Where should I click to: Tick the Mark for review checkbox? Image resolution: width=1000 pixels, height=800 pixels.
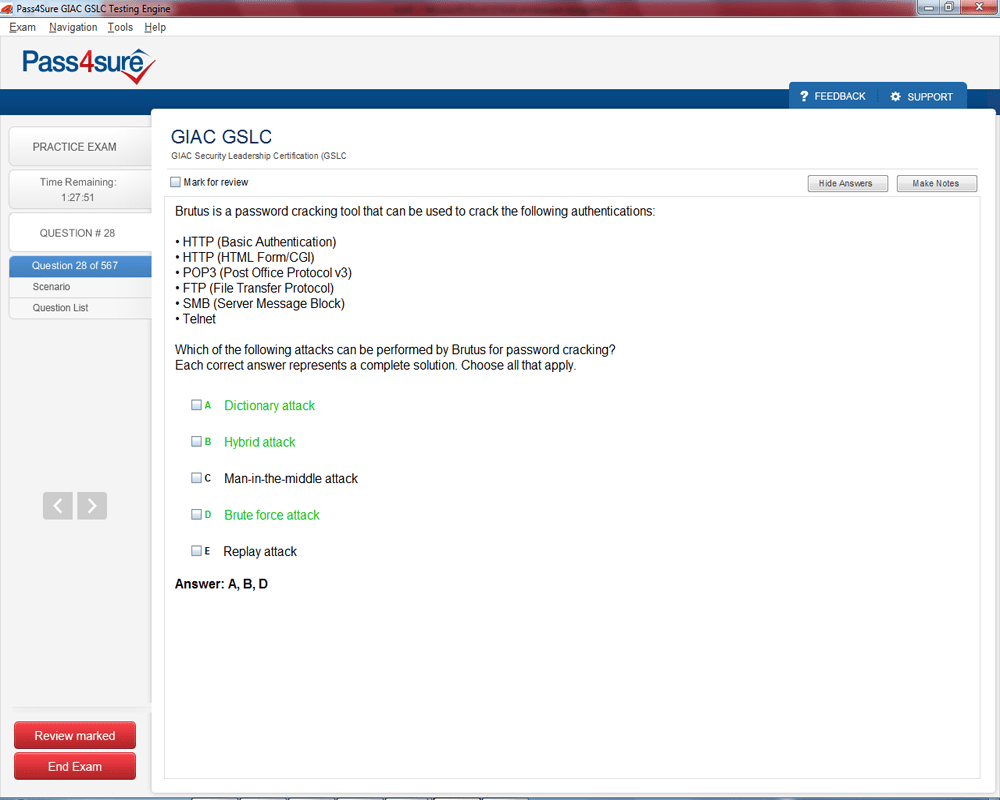175,182
